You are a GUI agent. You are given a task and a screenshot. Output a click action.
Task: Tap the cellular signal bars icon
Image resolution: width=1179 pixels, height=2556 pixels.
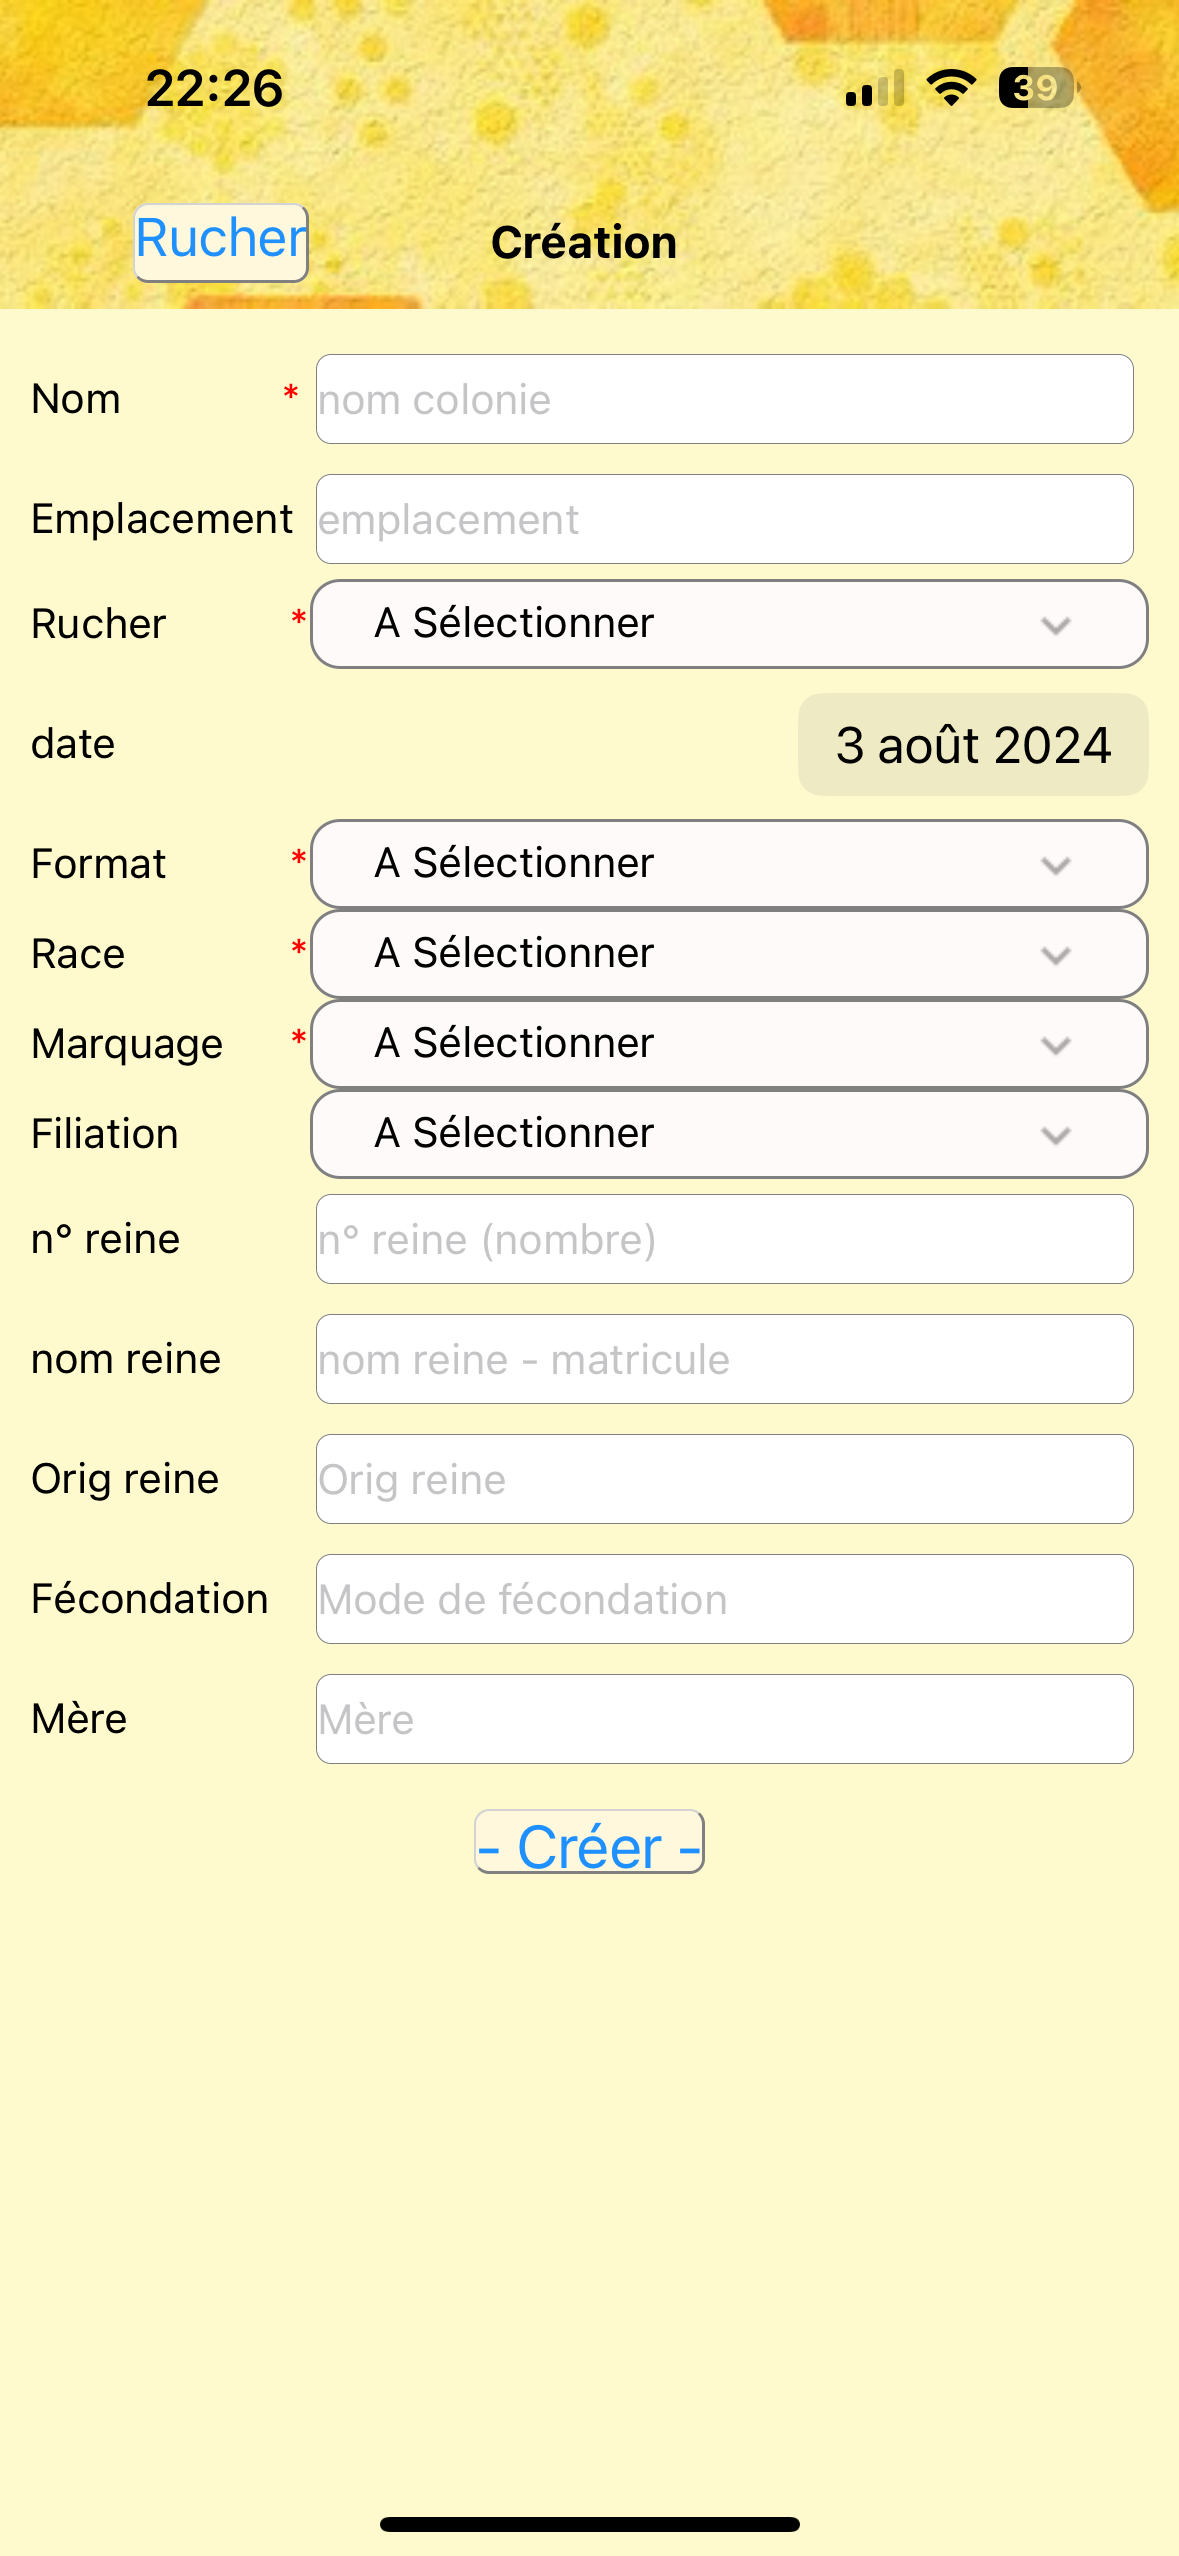click(x=875, y=88)
